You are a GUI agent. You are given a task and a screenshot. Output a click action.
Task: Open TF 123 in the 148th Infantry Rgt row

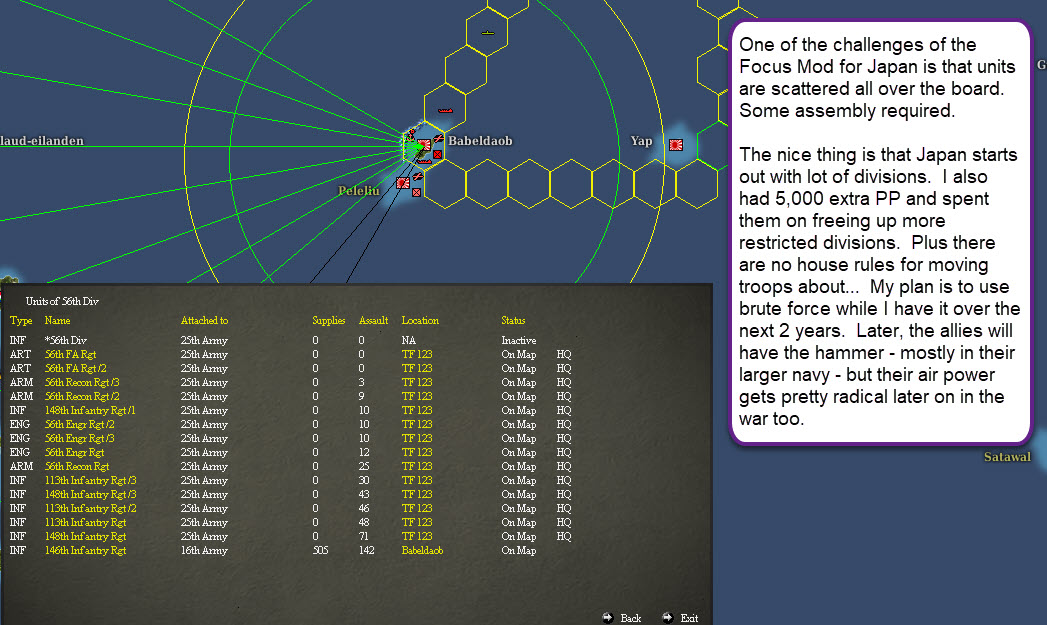tap(417, 537)
